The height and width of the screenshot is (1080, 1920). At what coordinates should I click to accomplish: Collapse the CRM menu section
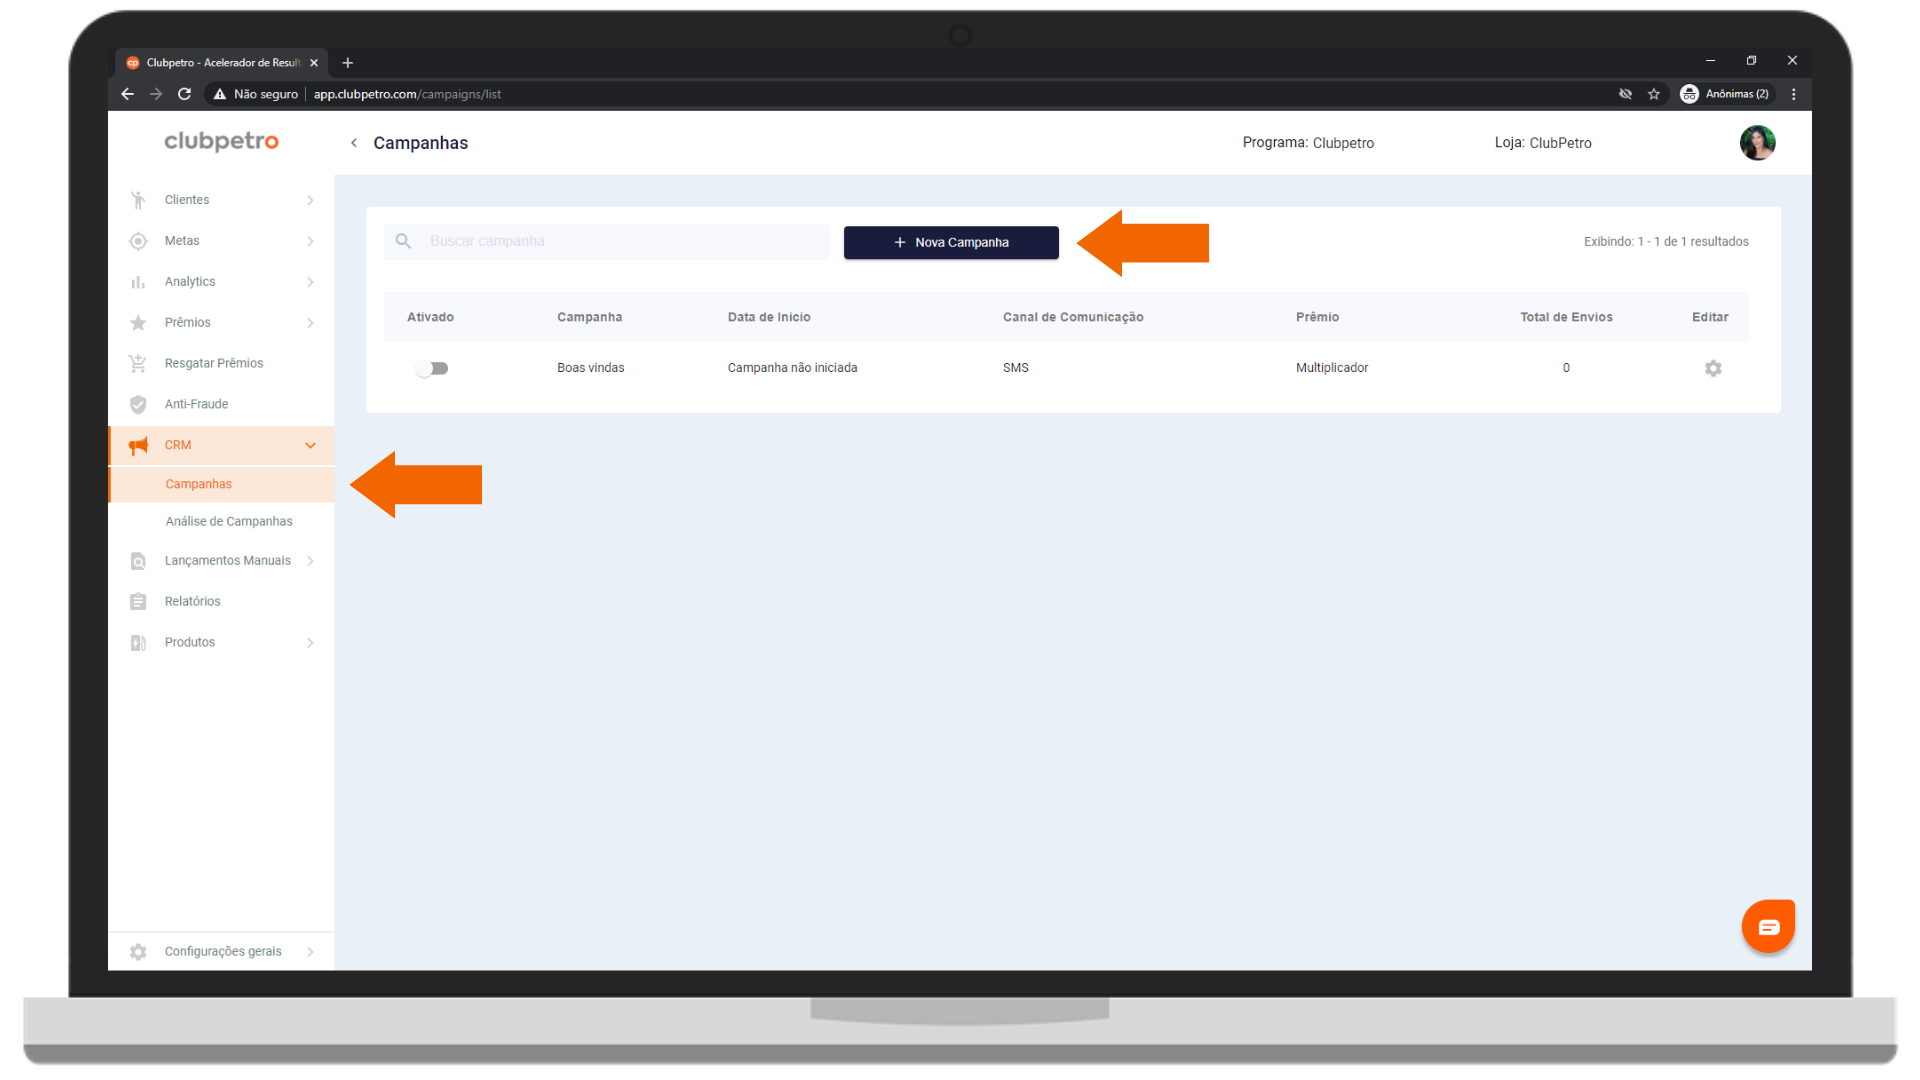tap(310, 445)
